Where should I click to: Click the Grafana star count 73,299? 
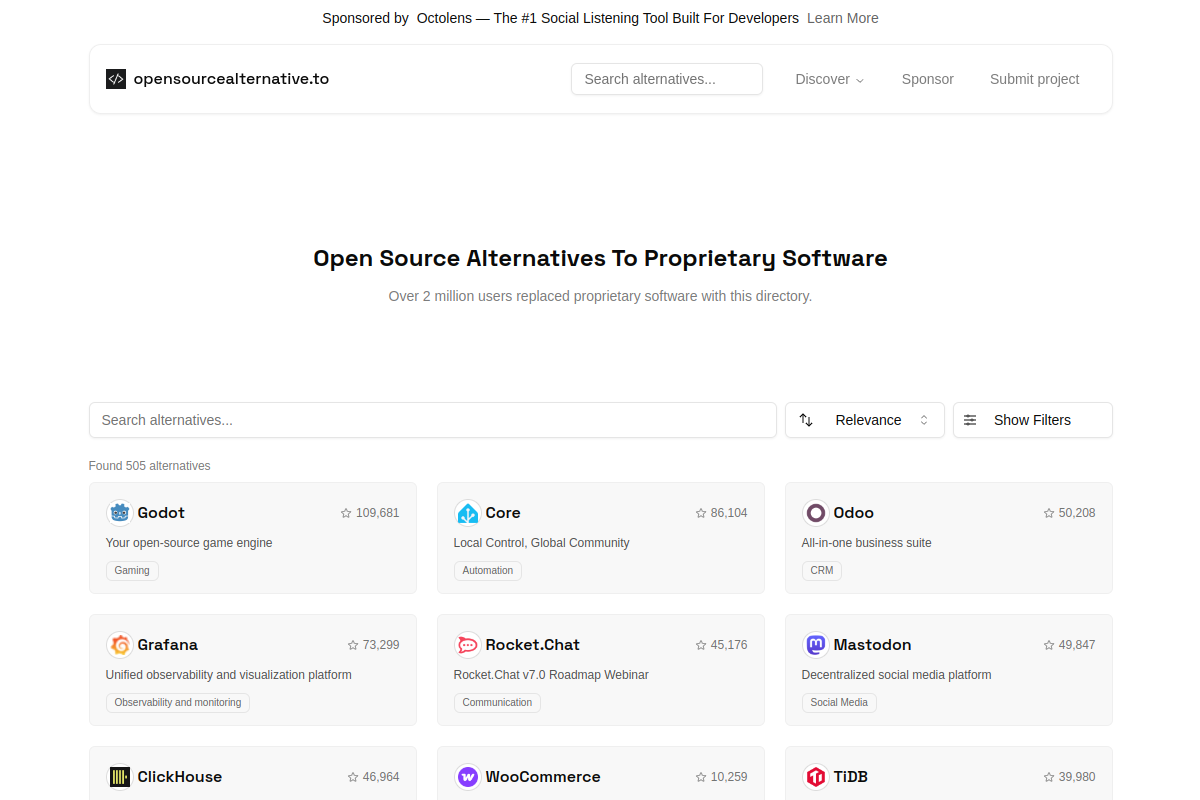pos(381,645)
